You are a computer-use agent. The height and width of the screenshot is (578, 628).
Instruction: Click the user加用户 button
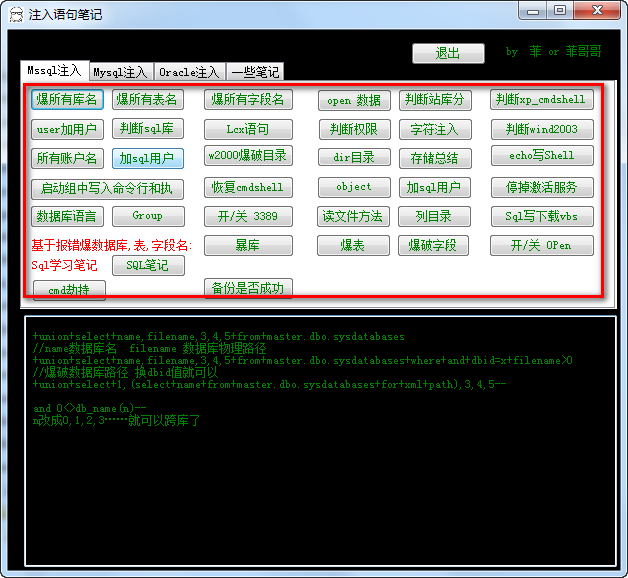point(67,129)
